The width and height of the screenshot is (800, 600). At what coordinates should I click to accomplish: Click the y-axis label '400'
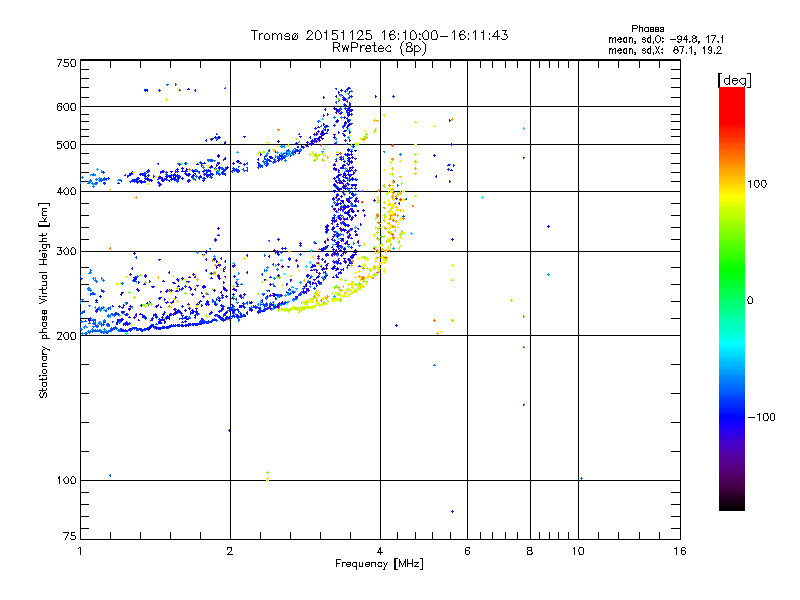click(x=67, y=192)
